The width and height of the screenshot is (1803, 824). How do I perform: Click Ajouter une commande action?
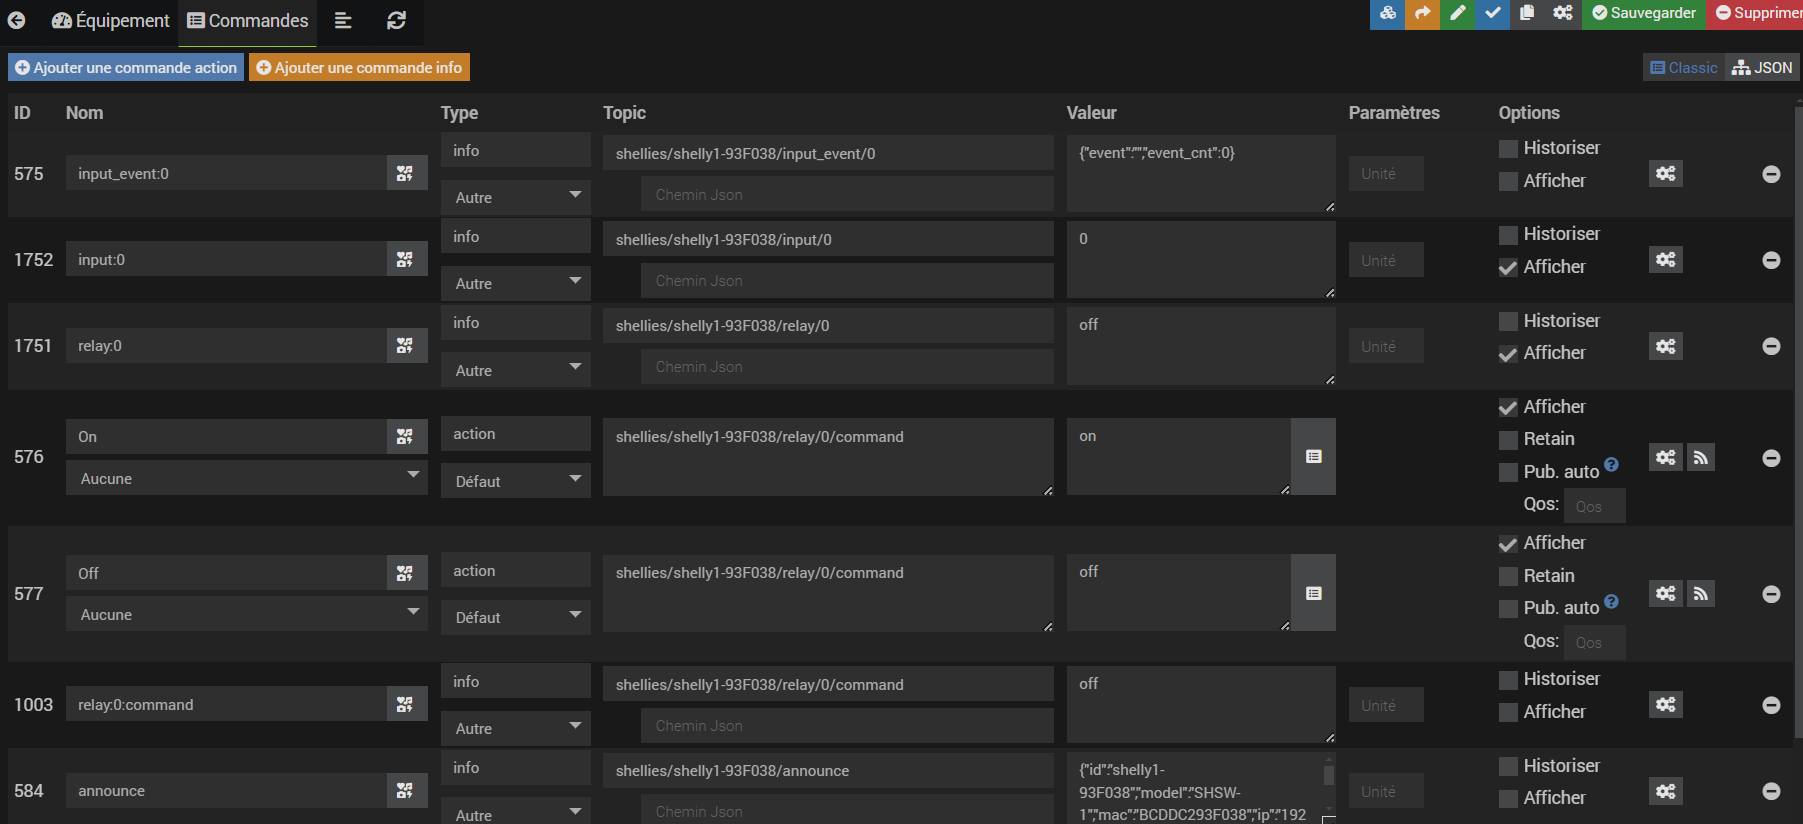pyautogui.click(x=126, y=67)
